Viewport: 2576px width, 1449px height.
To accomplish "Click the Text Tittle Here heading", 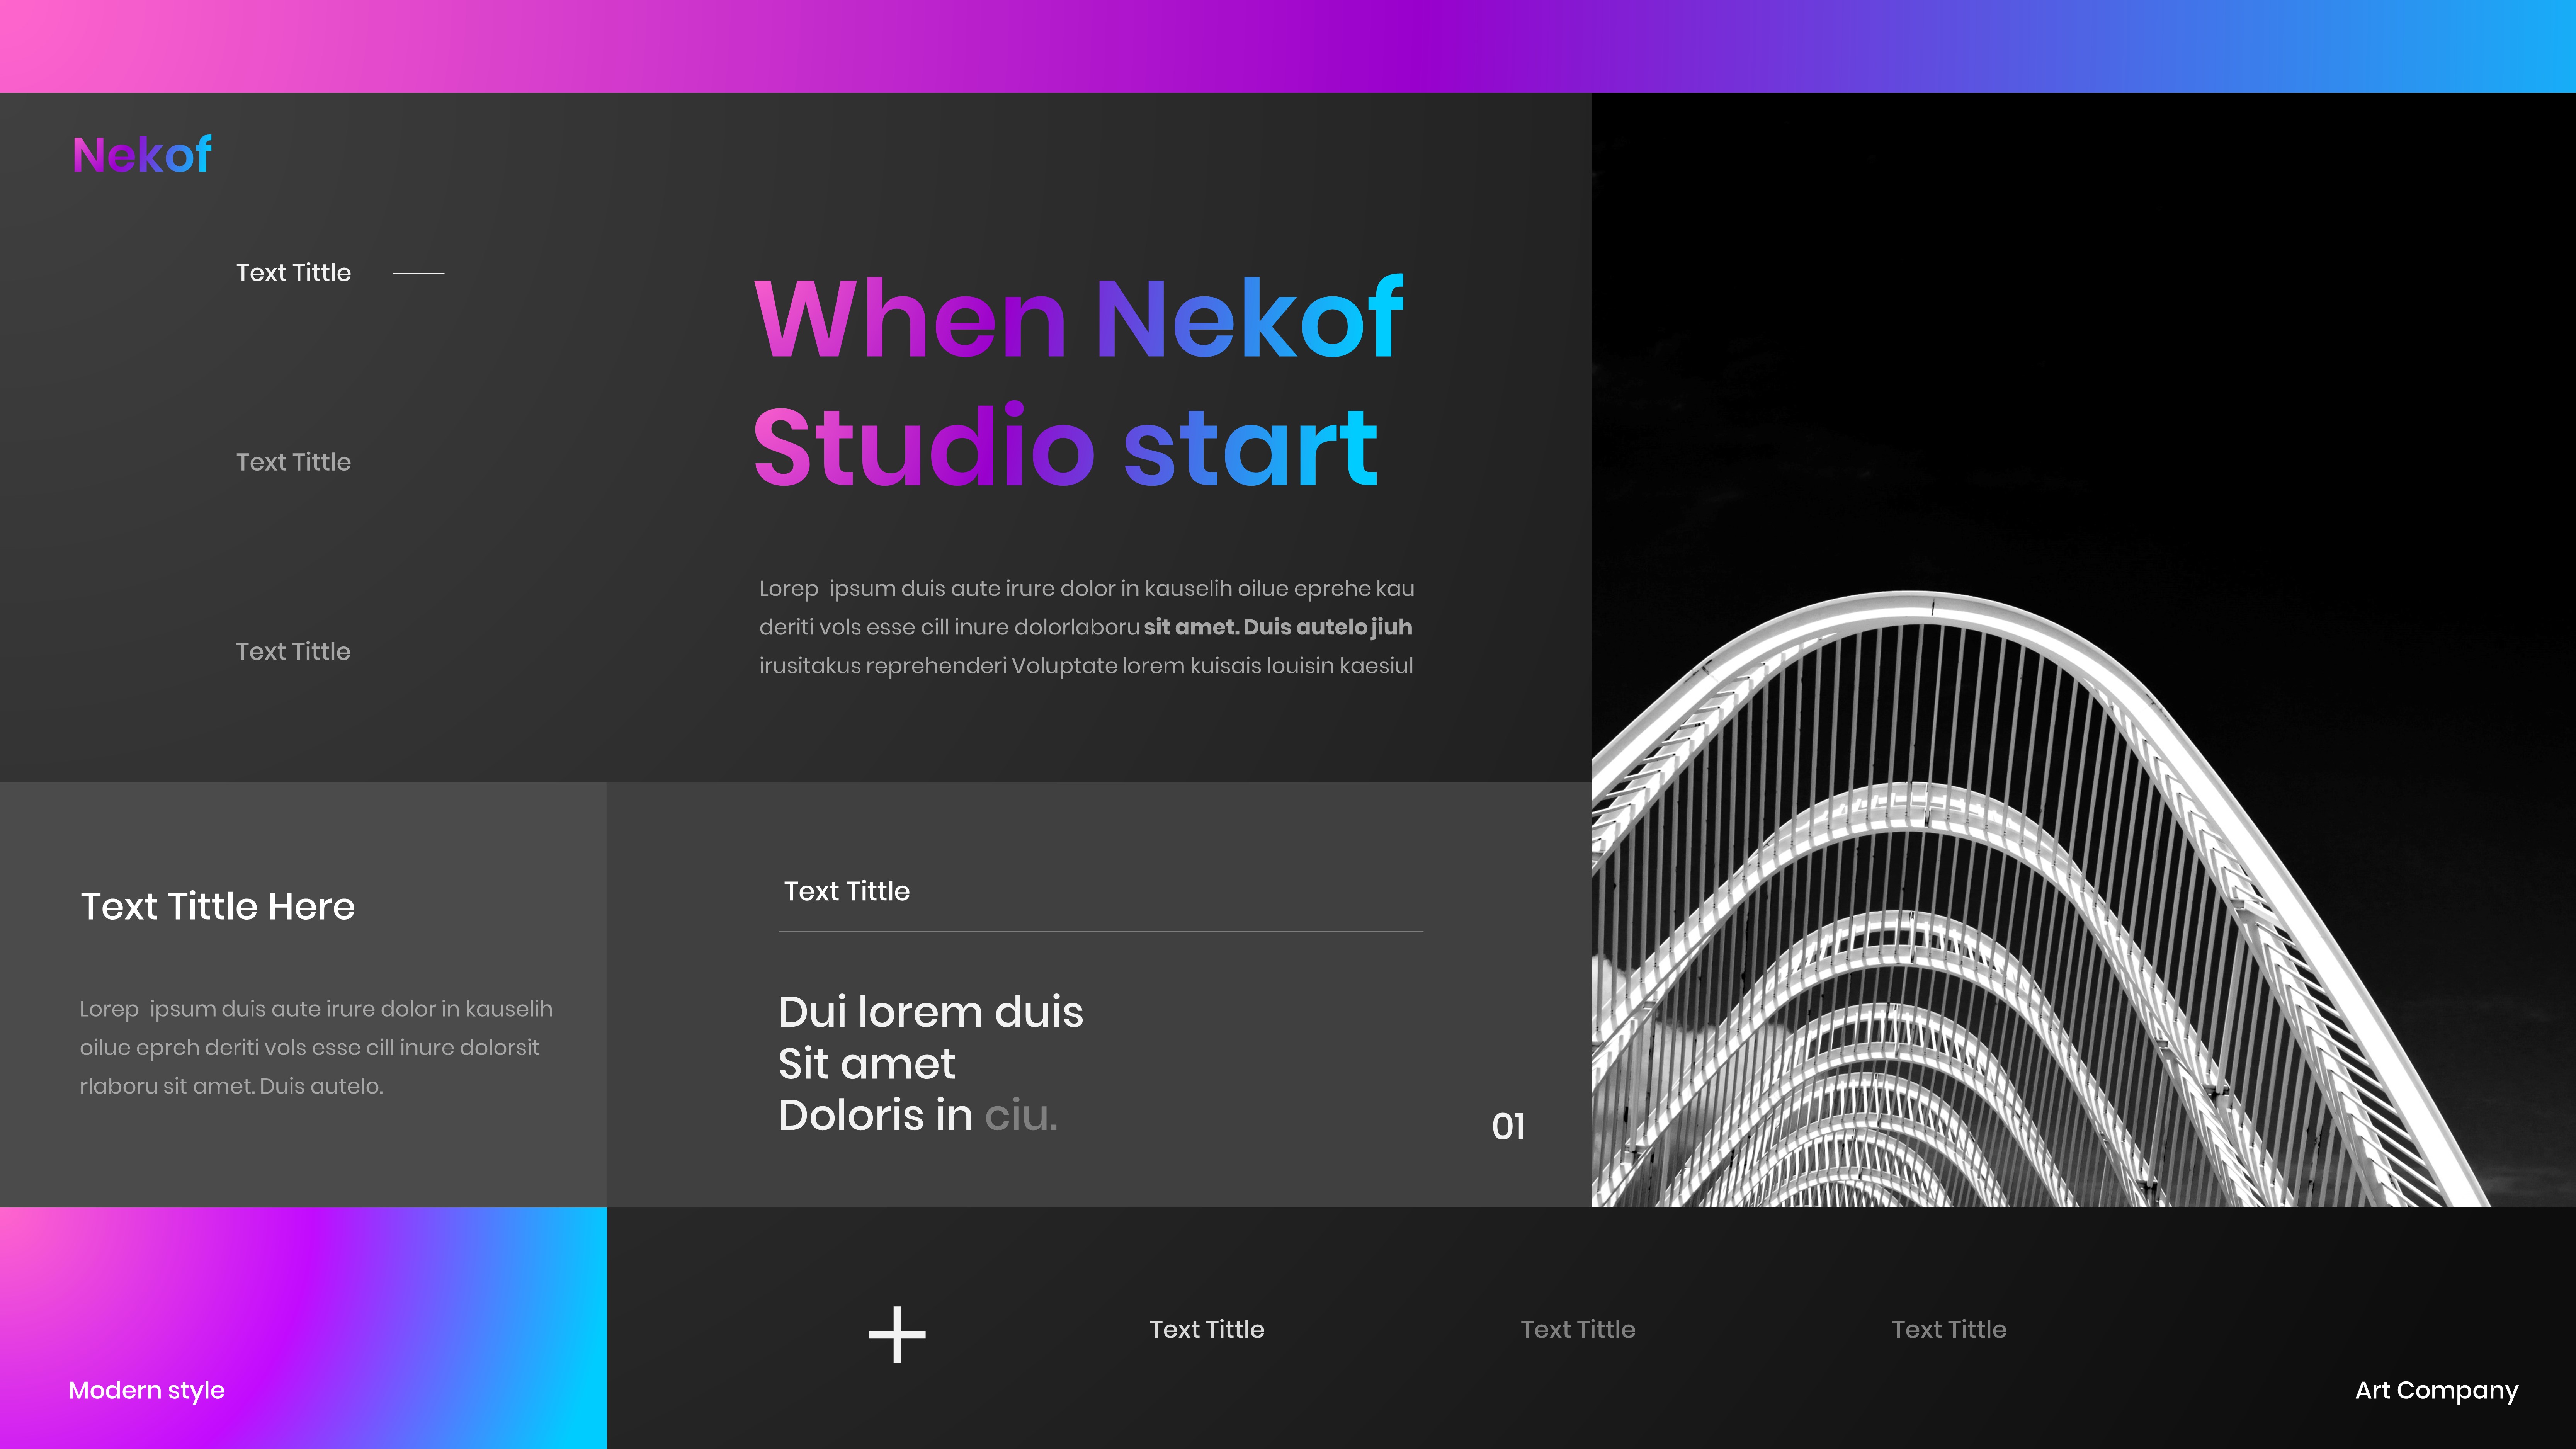I will (x=217, y=906).
